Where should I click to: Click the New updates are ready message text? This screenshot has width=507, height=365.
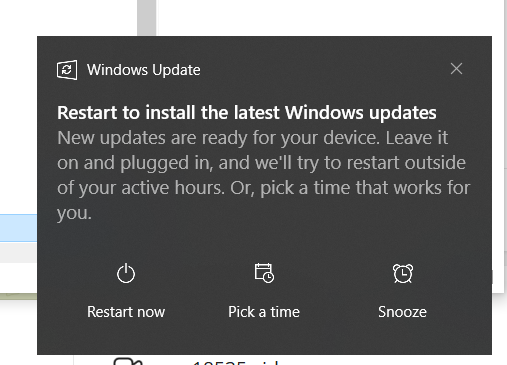point(263,175)
